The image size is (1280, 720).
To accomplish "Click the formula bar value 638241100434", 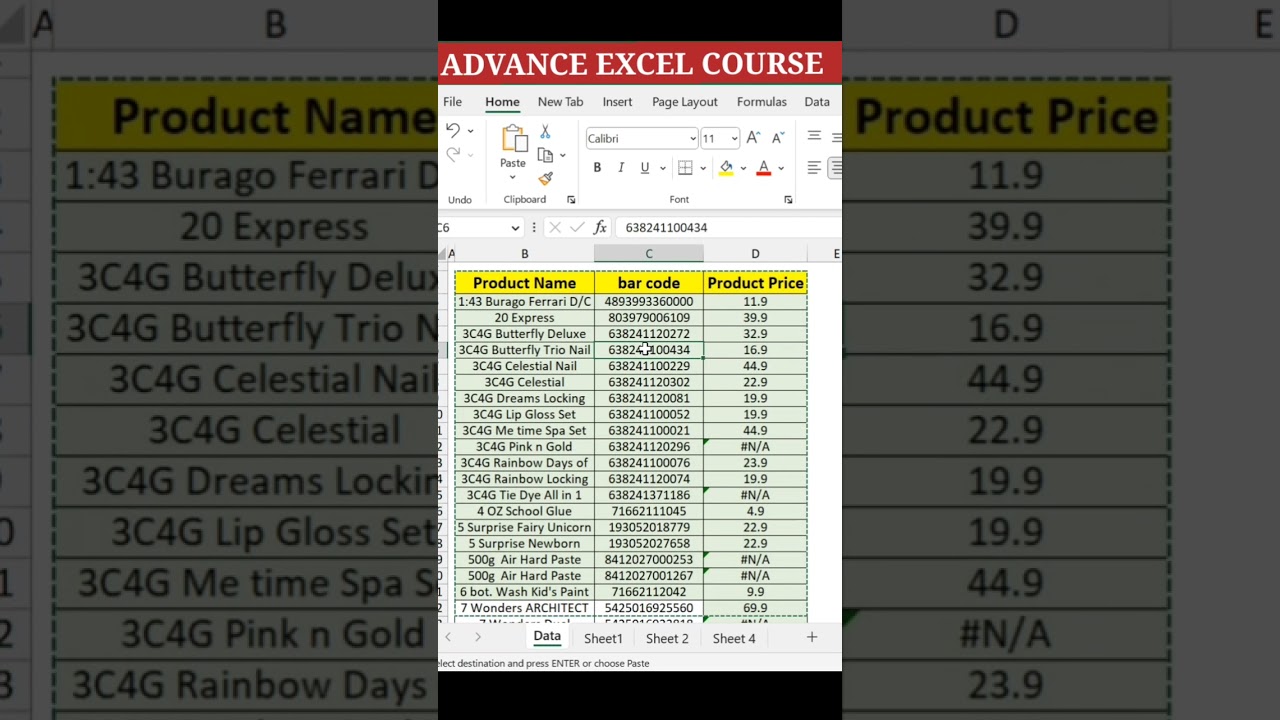I will point(666,228).
